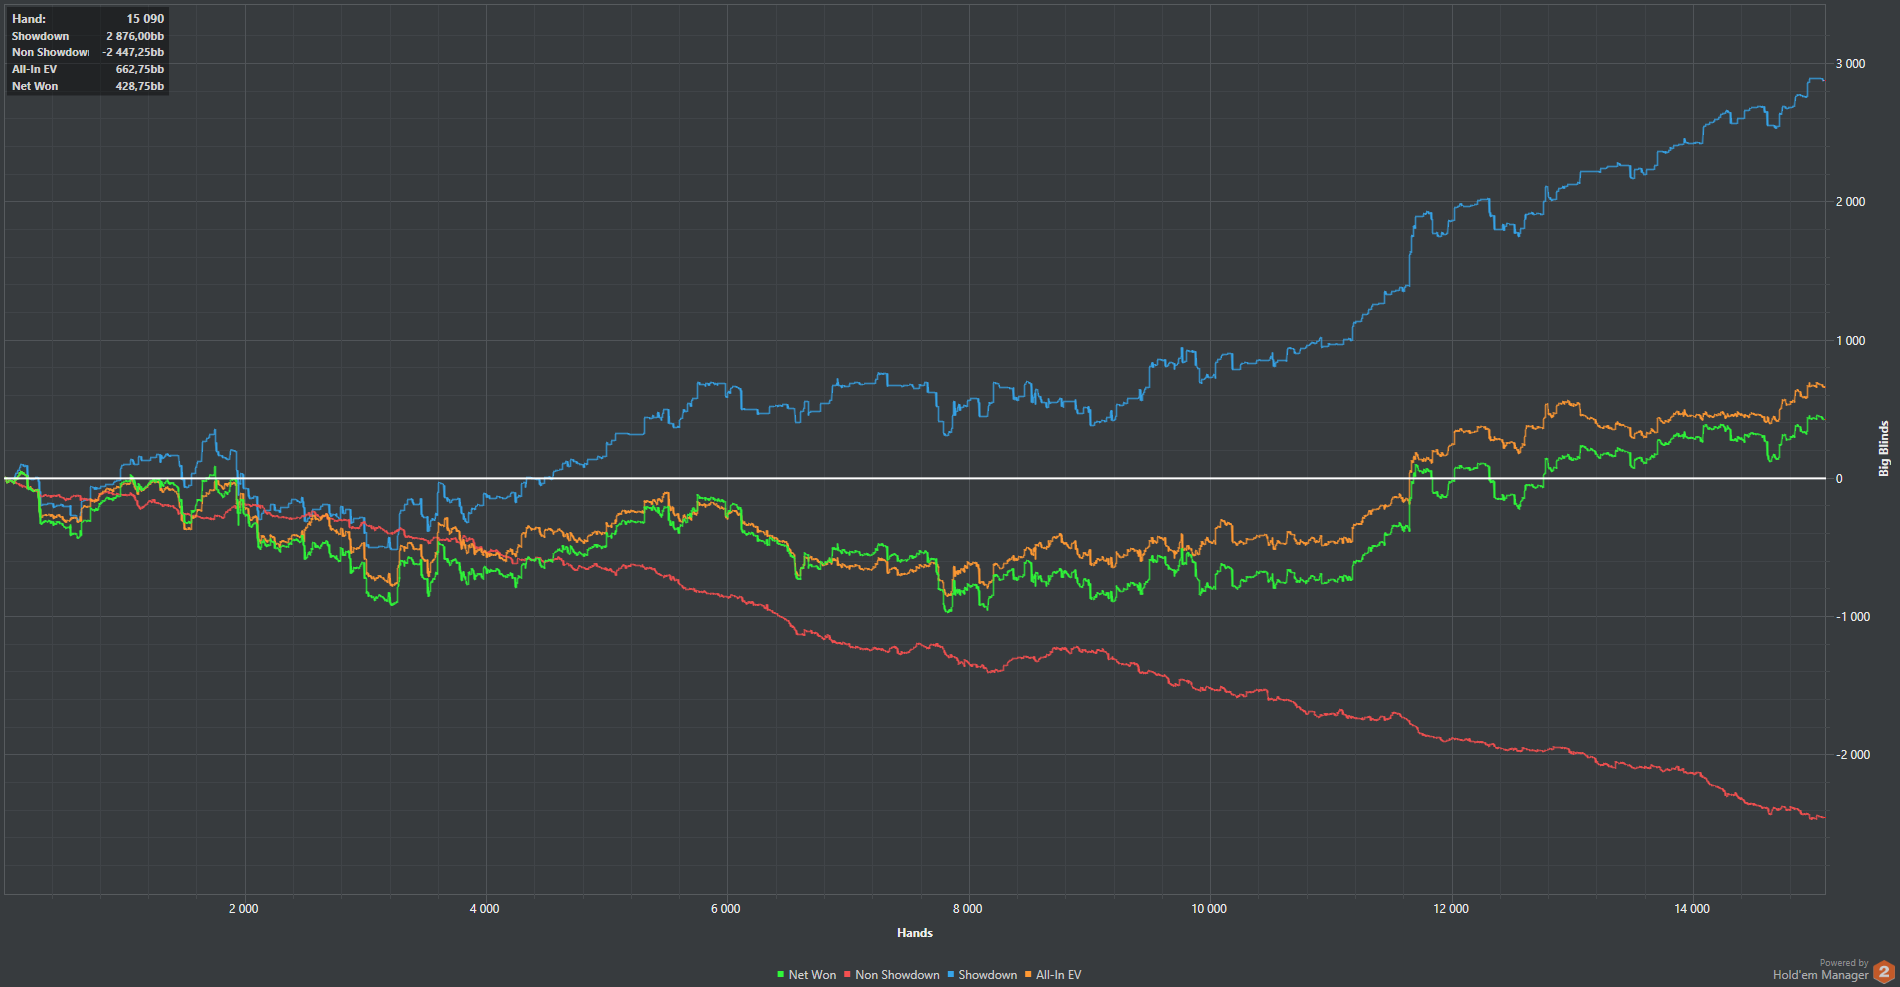Click the 'All-In EV' row label in the stats box

tap(35, 69)
